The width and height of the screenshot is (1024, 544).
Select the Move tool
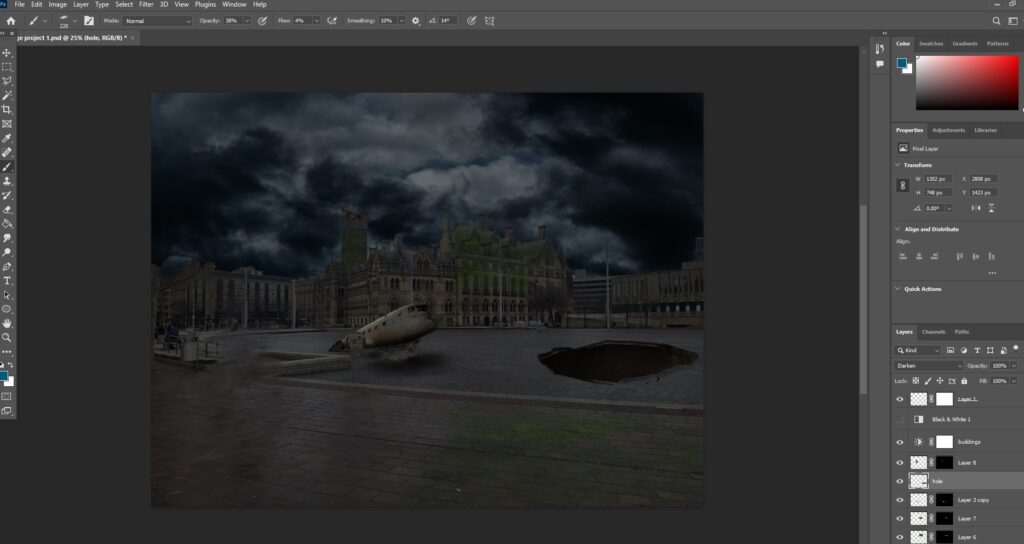(7, 52)
